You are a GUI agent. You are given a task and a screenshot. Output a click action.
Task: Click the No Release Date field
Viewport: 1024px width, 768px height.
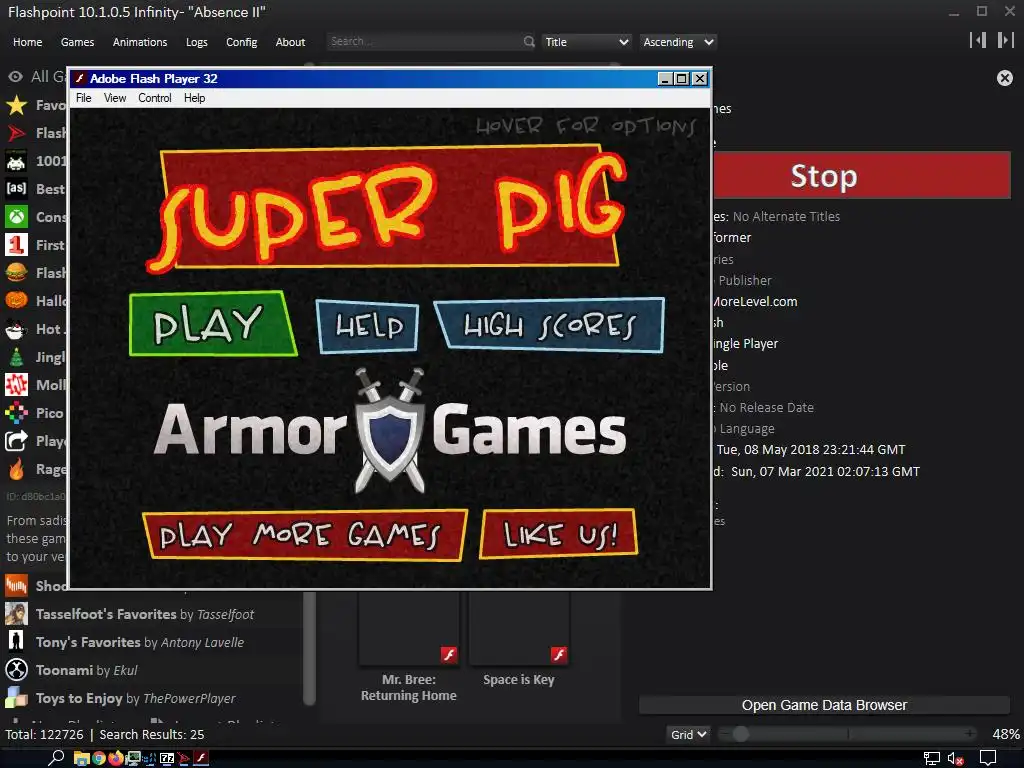pyautogui.click(x=767, y=408)
